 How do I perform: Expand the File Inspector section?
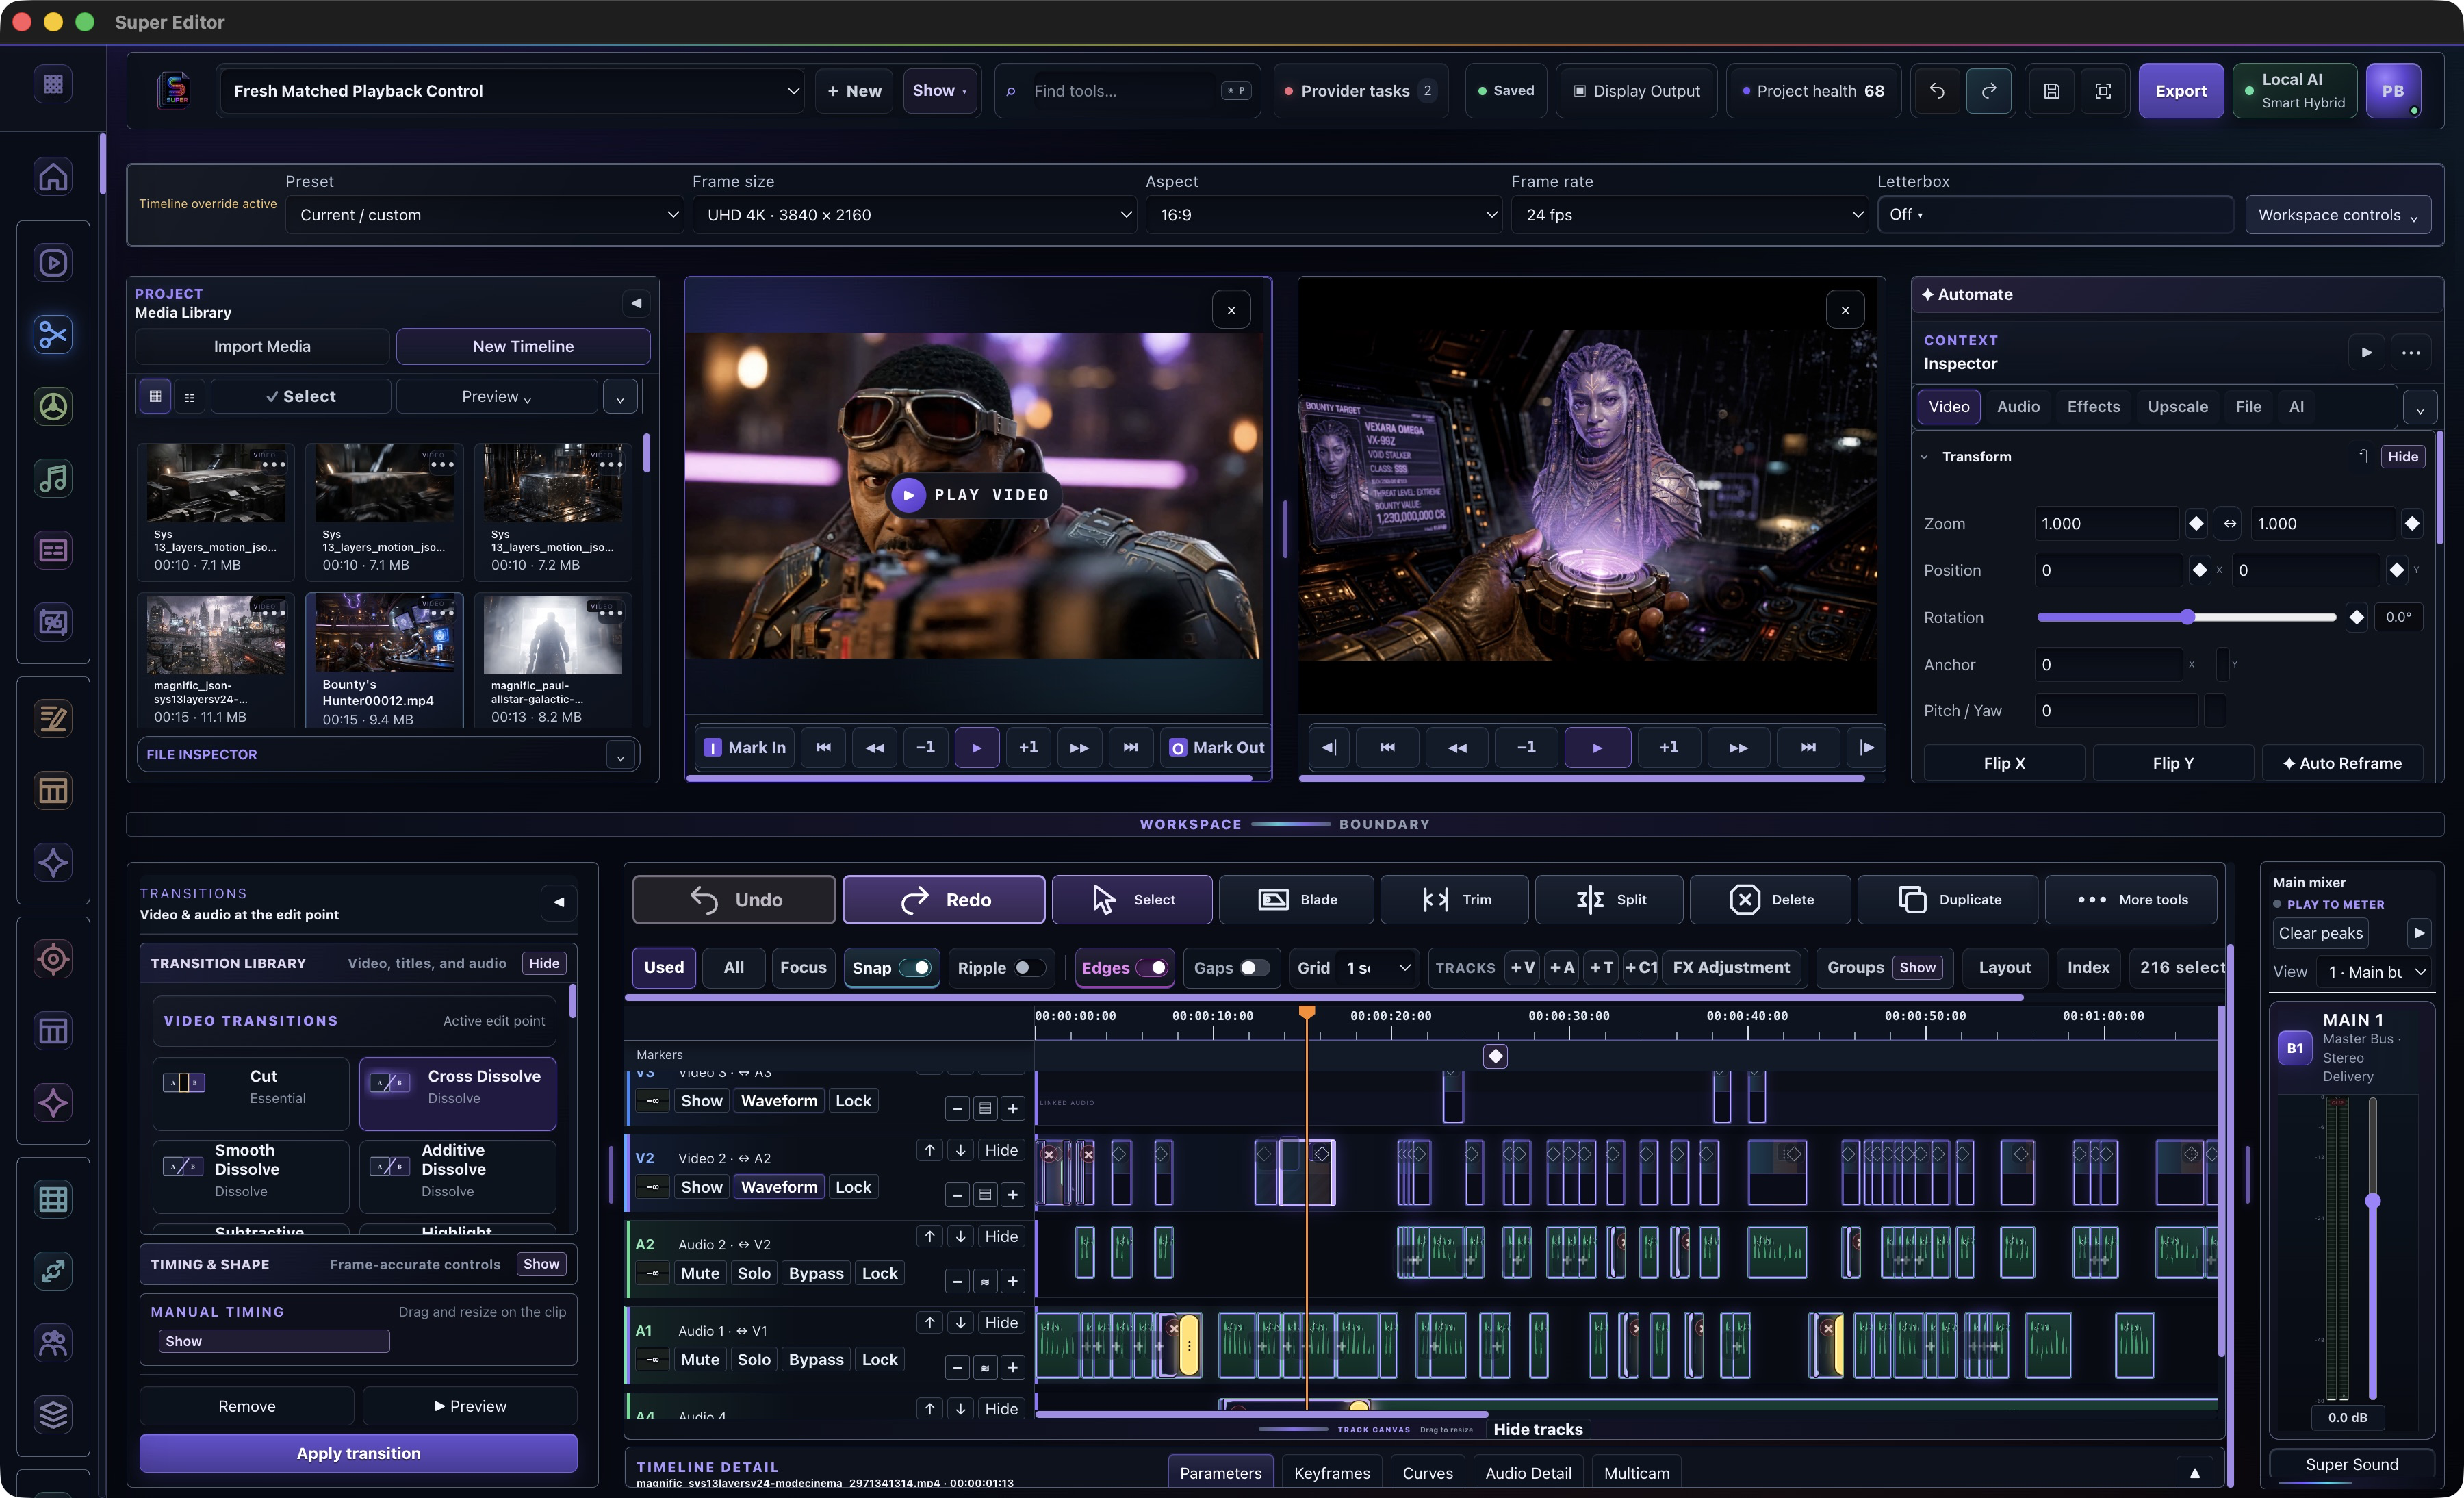point(620,756)
